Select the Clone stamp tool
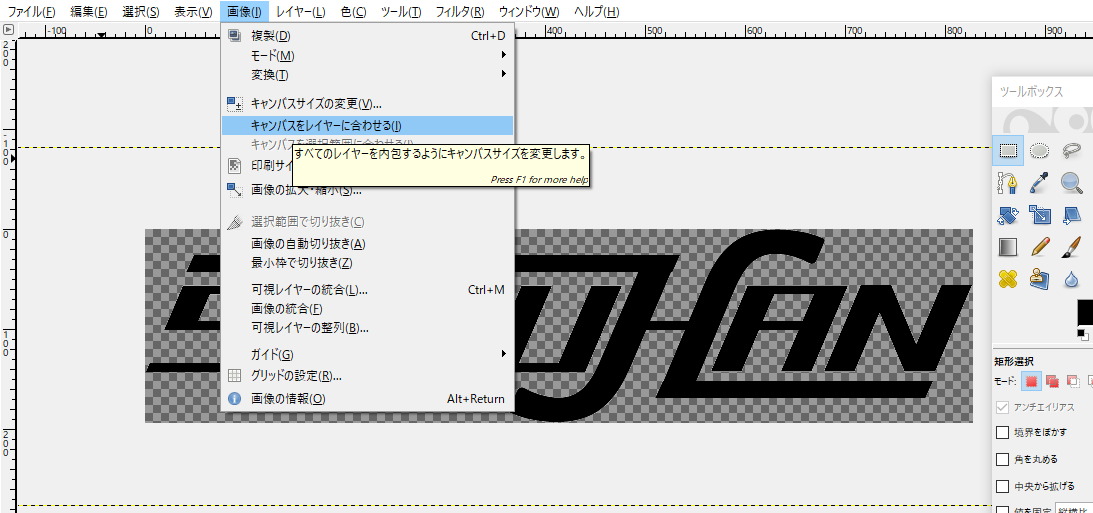 click(x=1040, y=279)
